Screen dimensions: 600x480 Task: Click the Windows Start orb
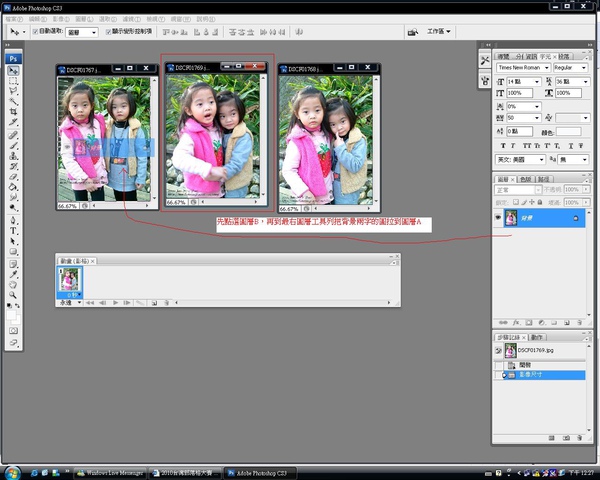coord(13,473)
